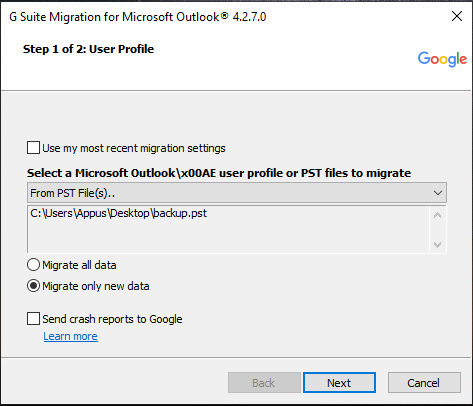This screenshot has height=406, width=473.
Task: Click the Google logo
Action: click(442, 59)
